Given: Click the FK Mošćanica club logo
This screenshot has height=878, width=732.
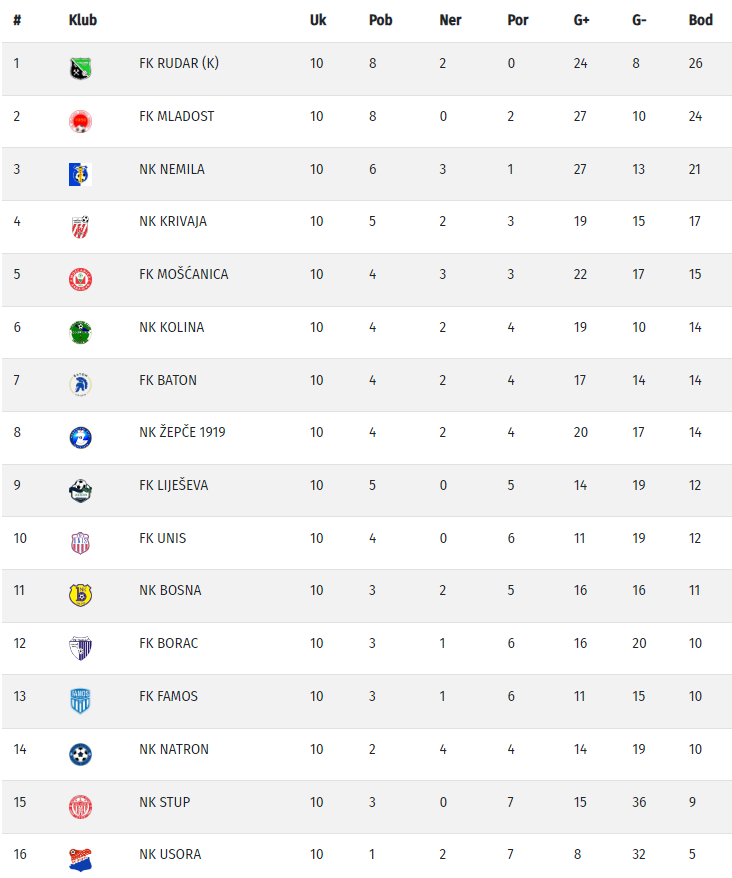Looking at the screenshot, I should (80, 280).
